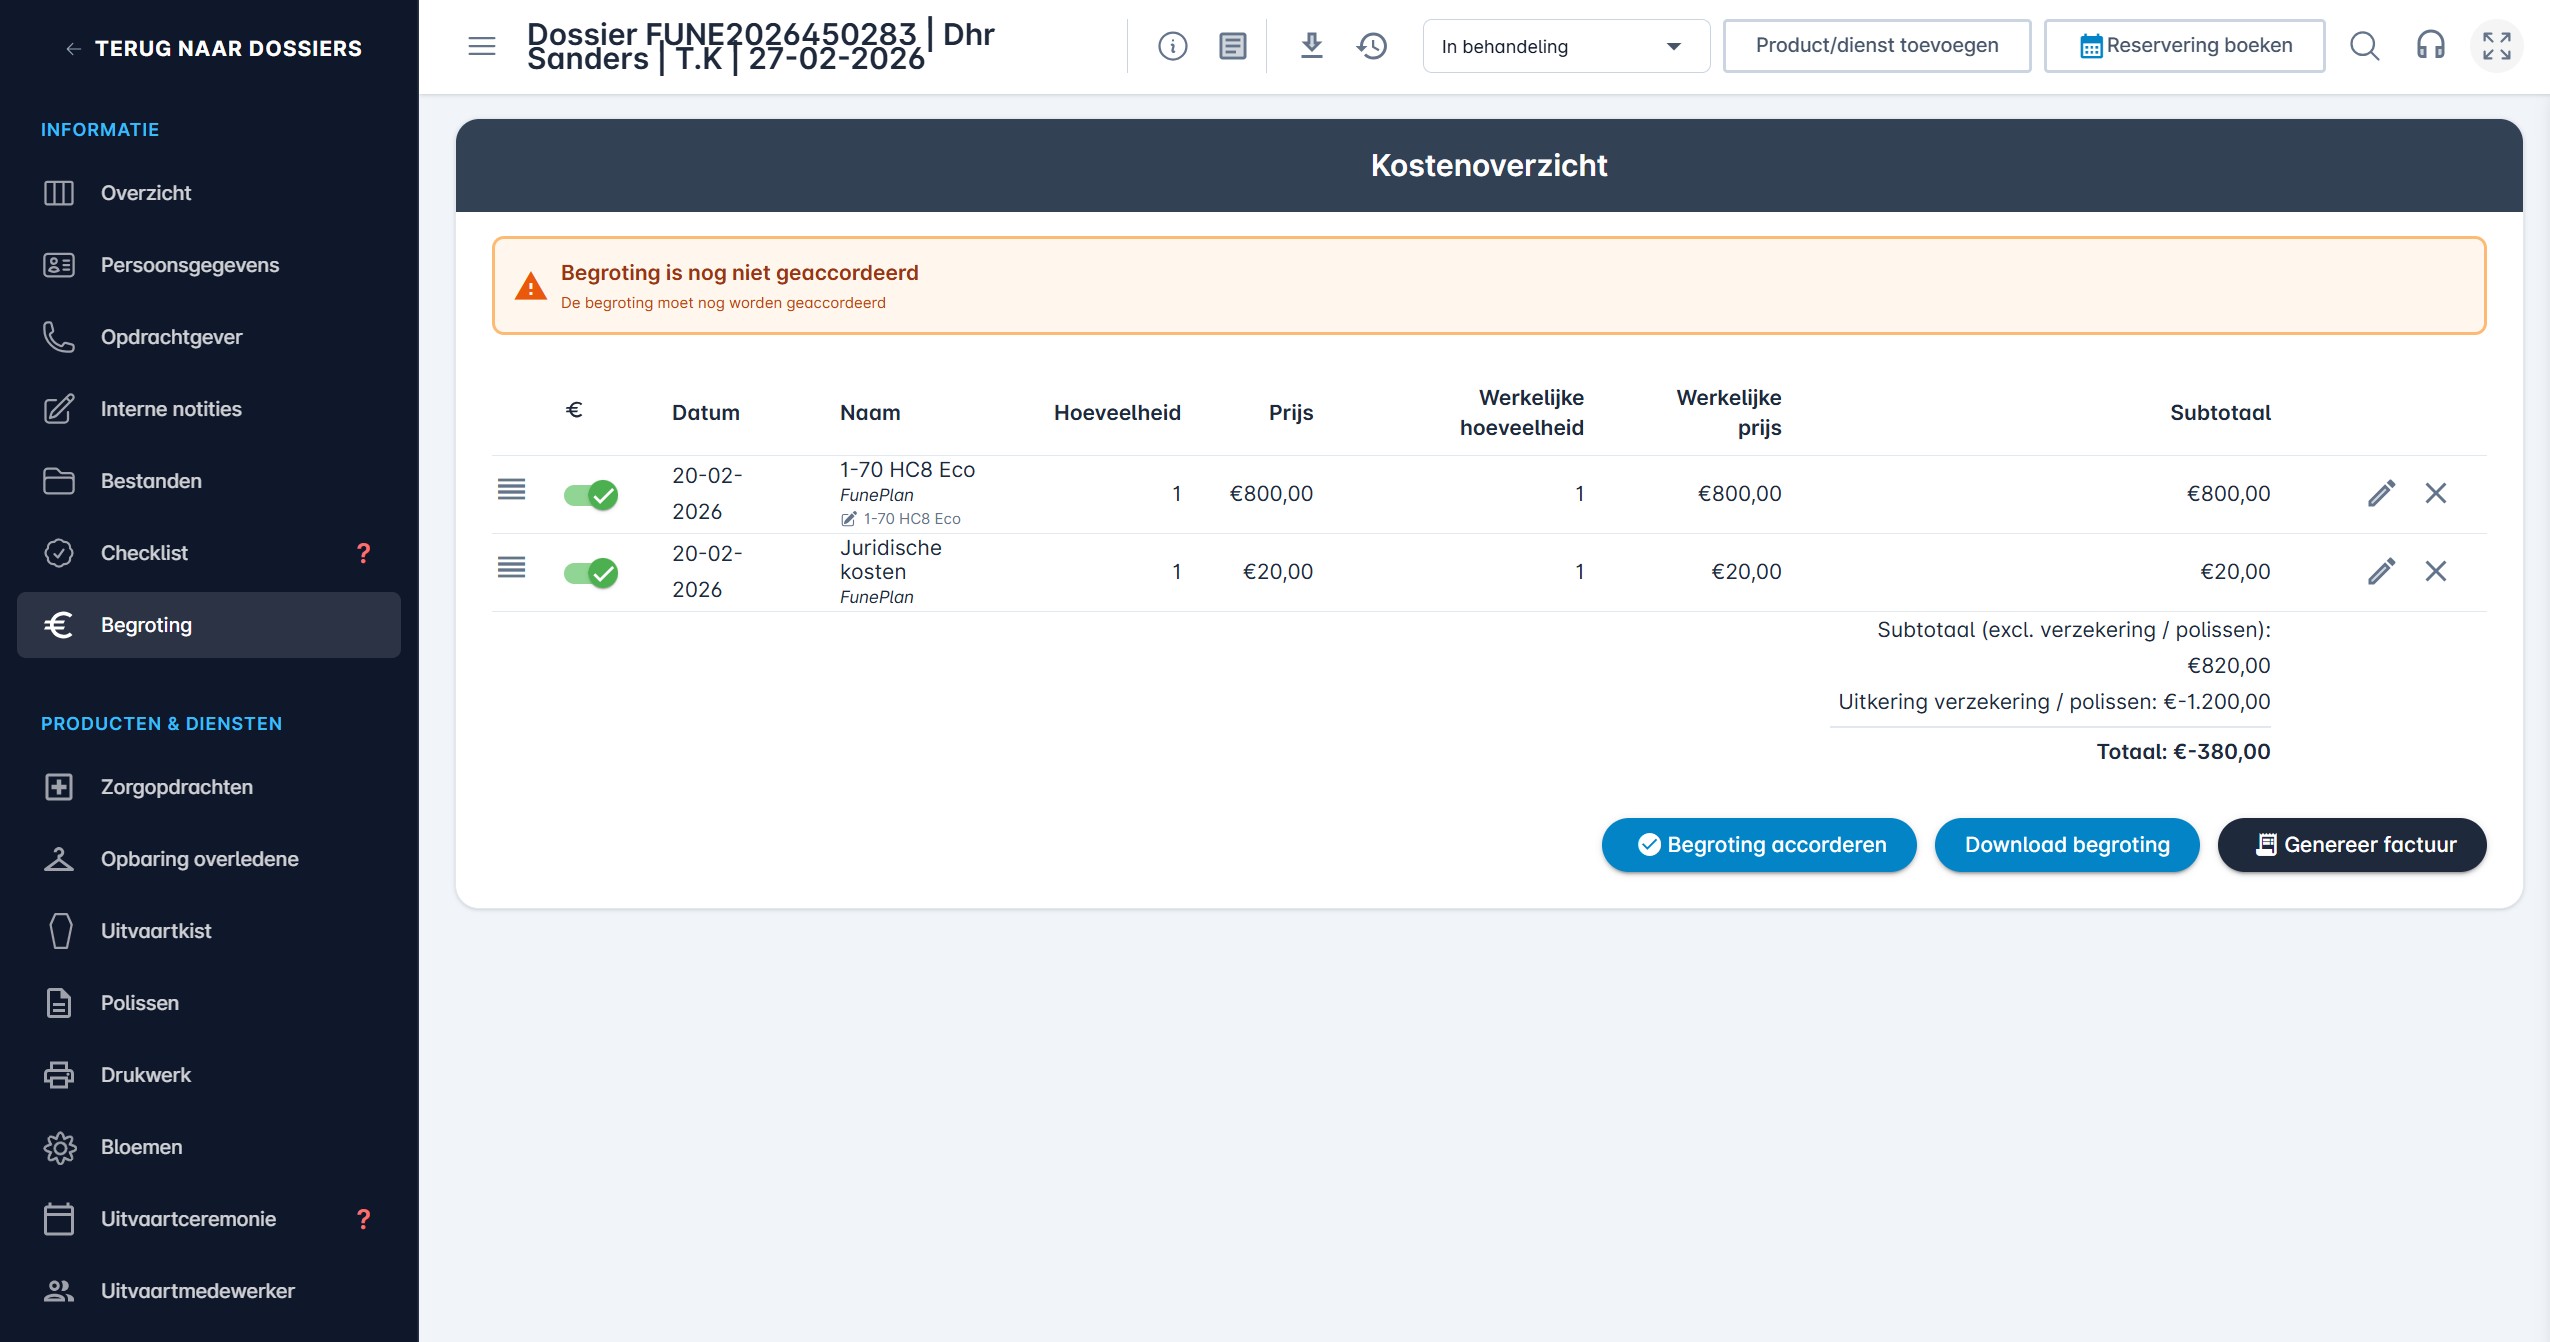This screenshot has width=2550, height=1342.
Task: Toggle fullscreen with the expand icon
Action: [x=2496, y=46]
